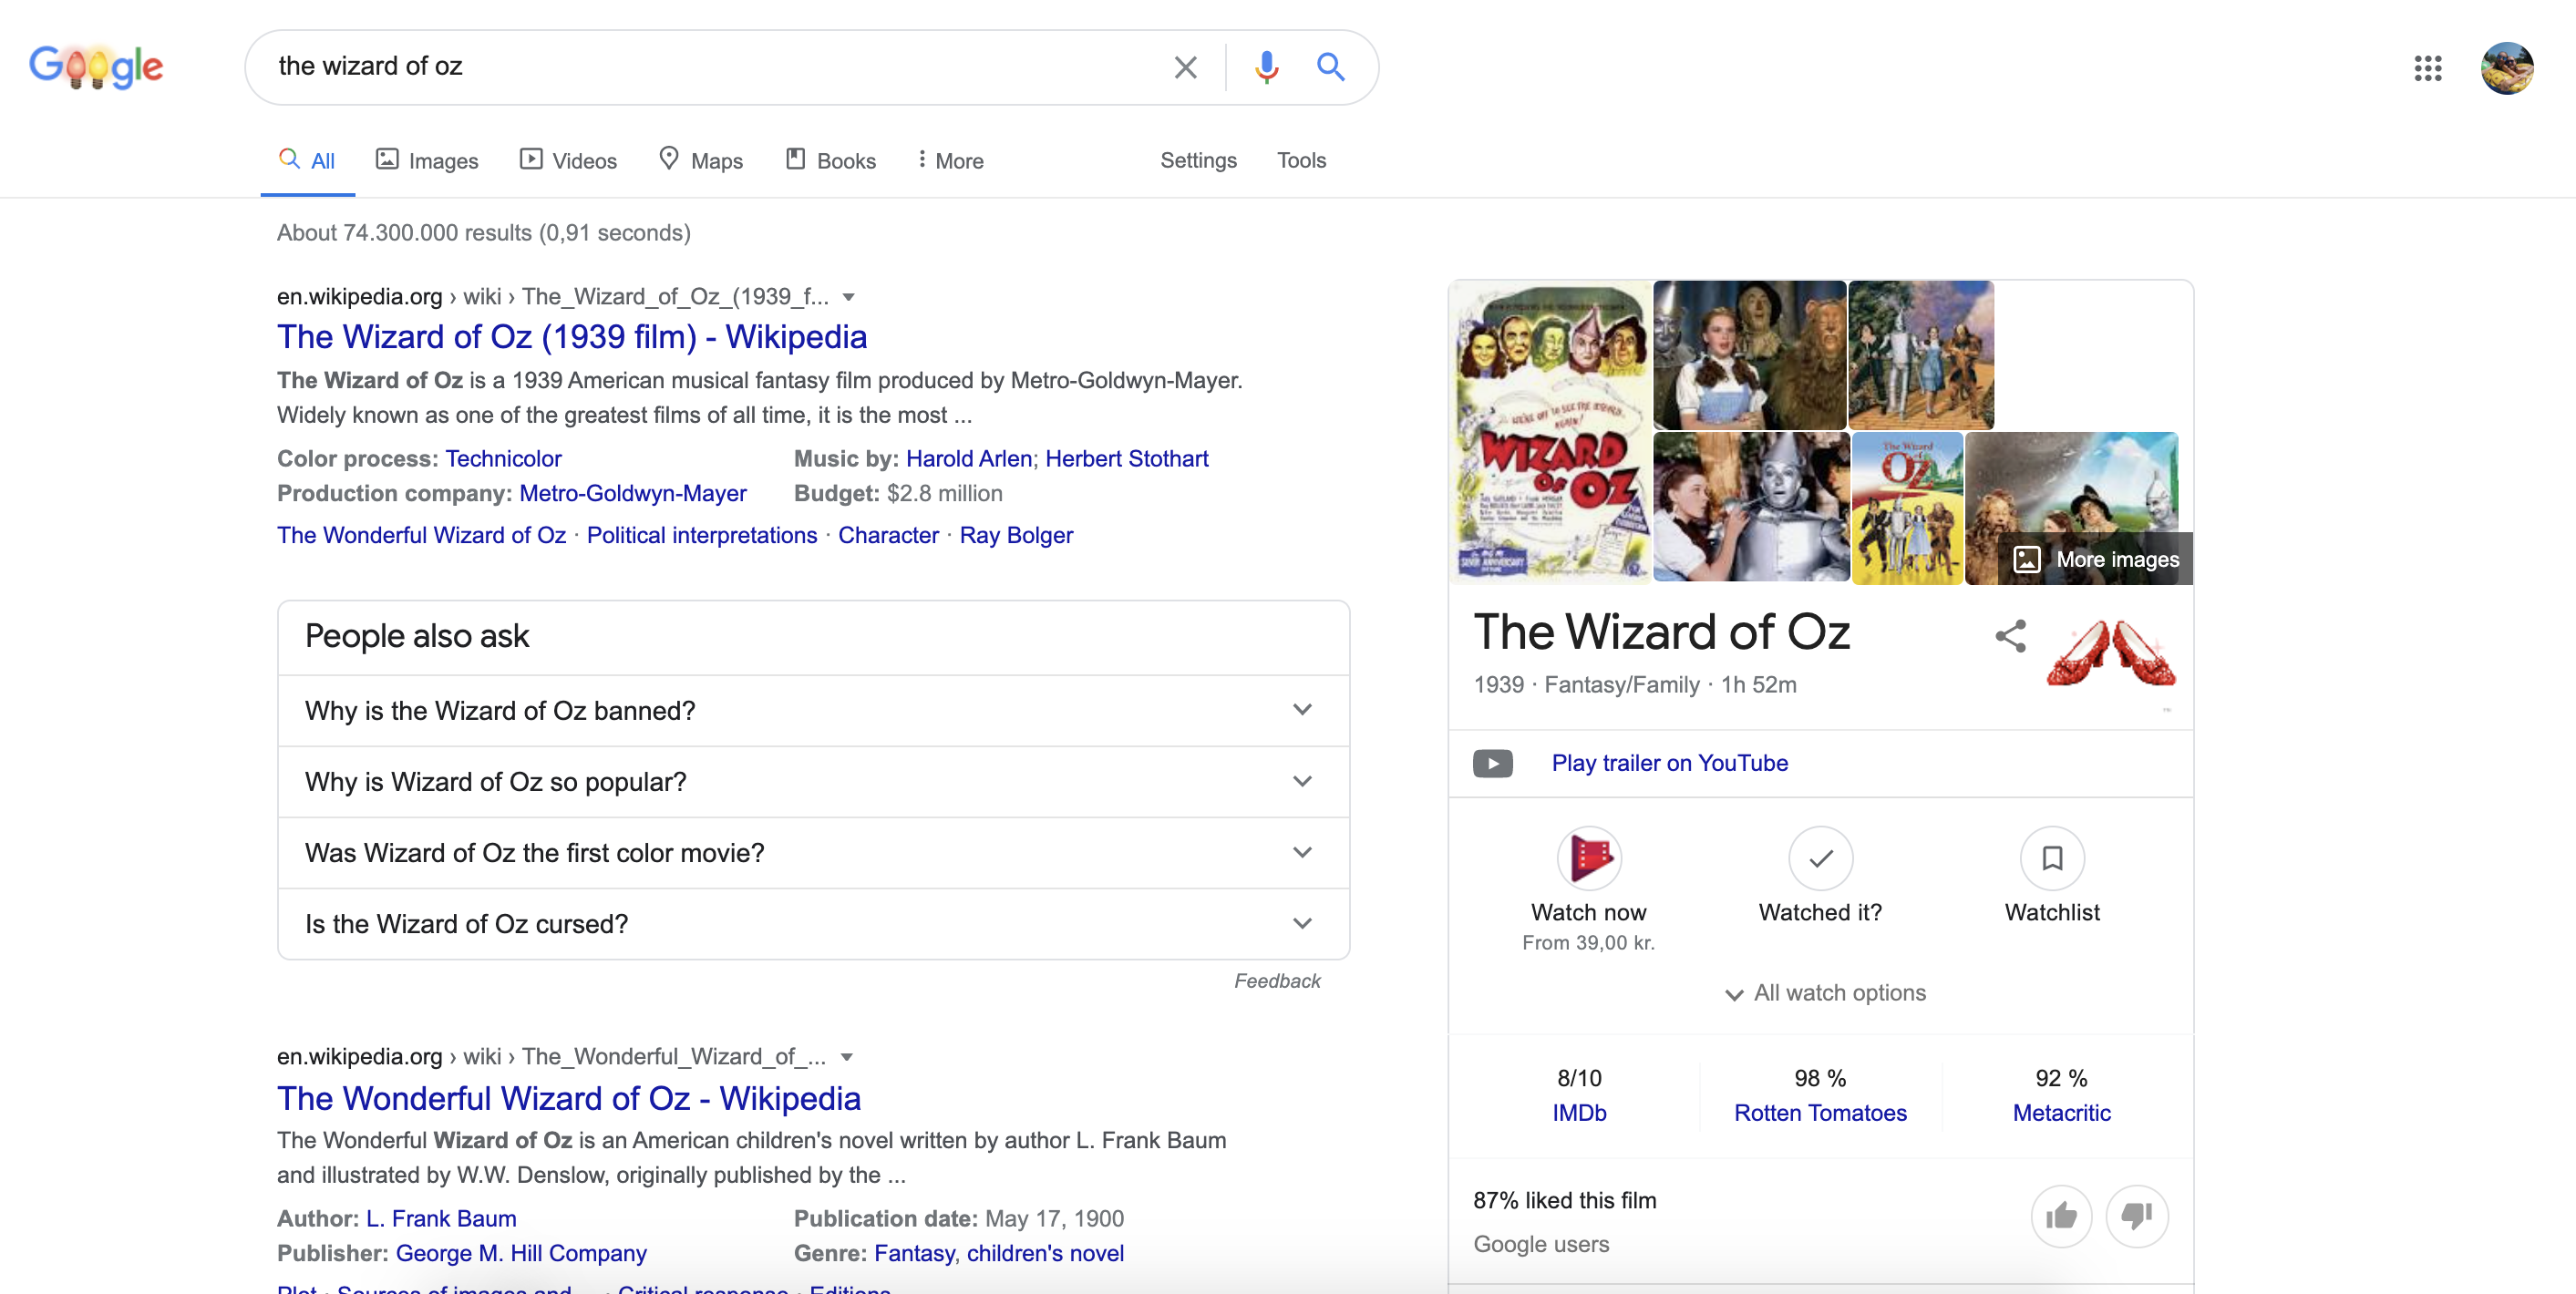Click the Watch Now play icon
The width and height of the screenshot is (2576, 1294).
[1589, 858]
